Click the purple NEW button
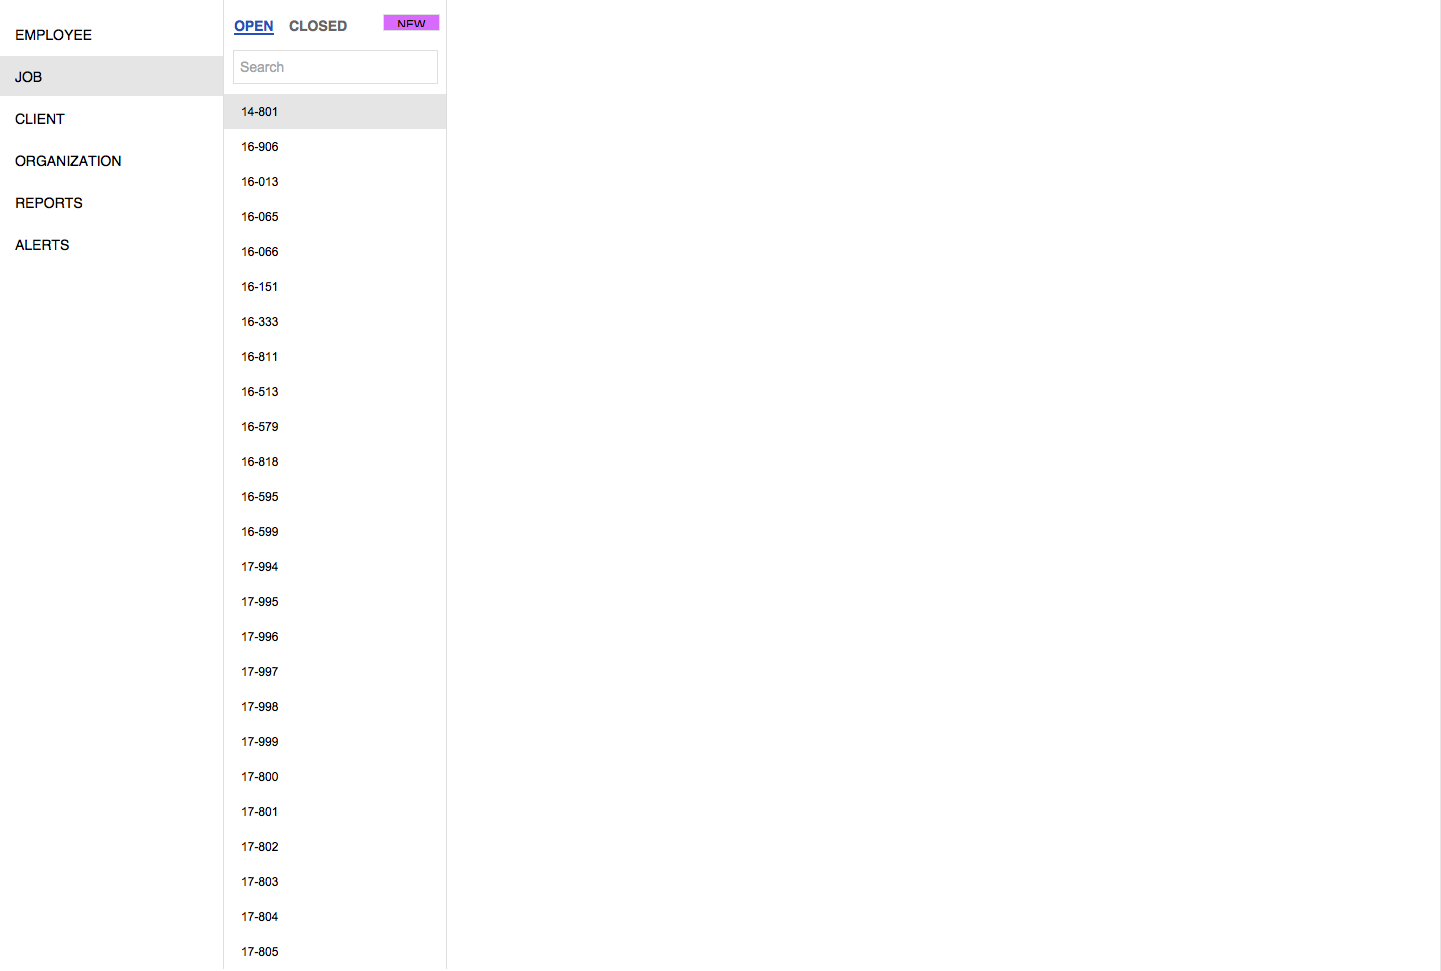1441x971 pixels. [x=411, y=23]
